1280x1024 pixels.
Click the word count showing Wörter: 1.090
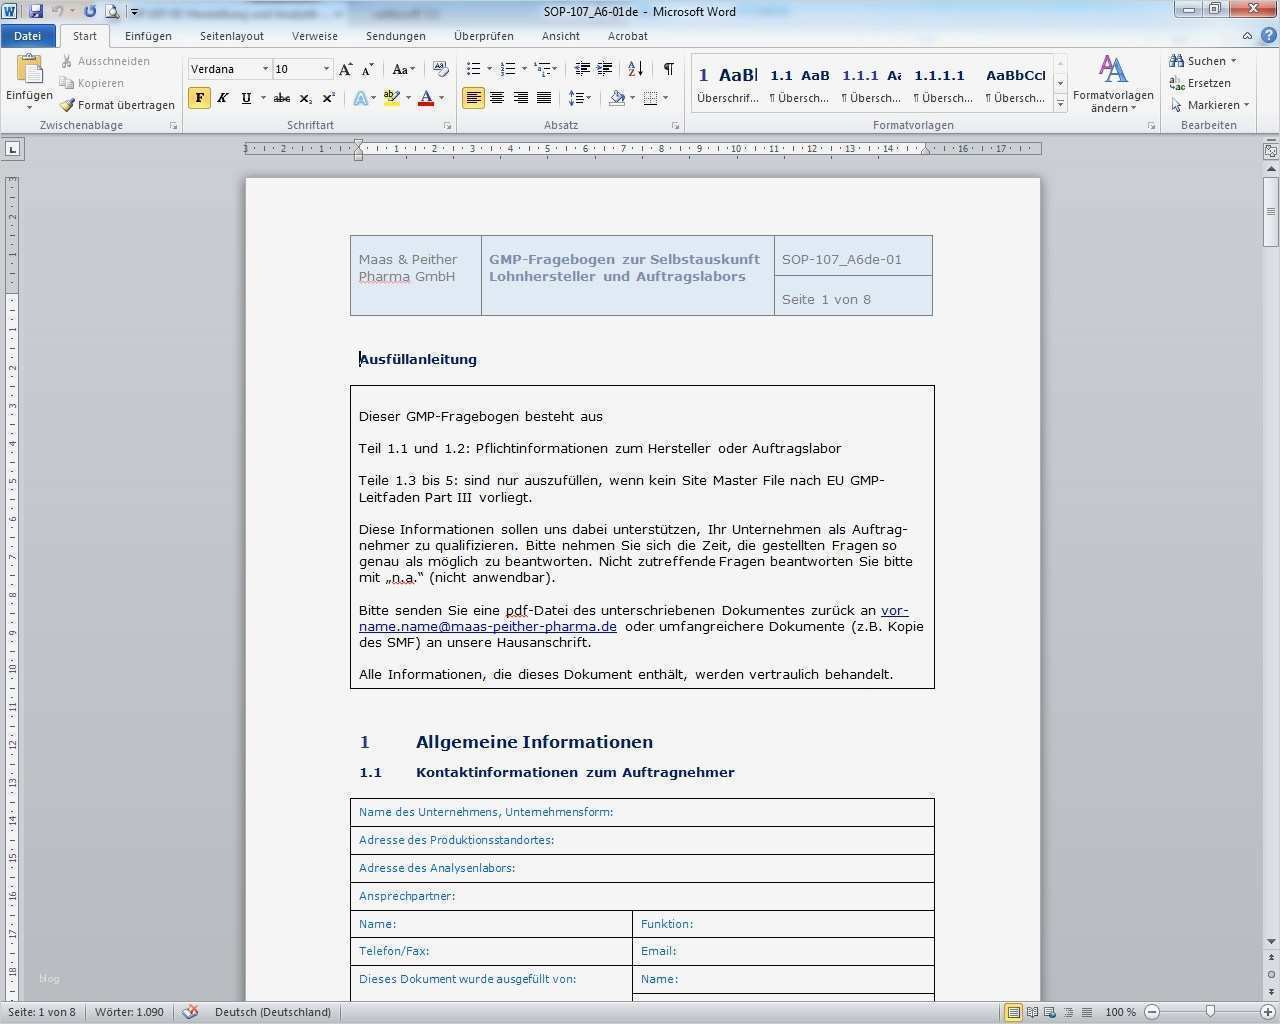(129, 1011)
